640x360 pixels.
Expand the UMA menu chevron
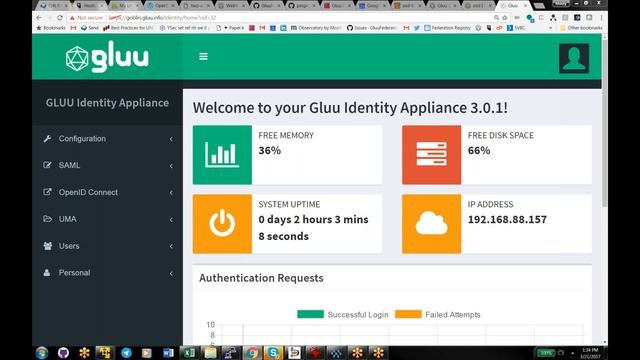[x=171, y=220]
